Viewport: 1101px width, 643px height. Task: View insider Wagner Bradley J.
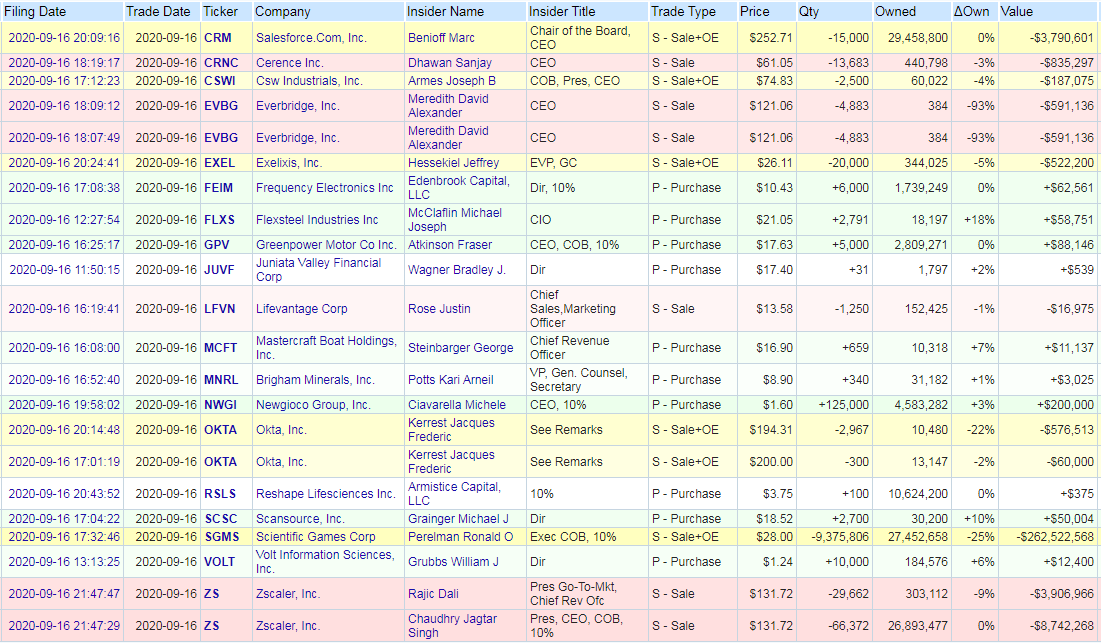click(x=456, y=270)
